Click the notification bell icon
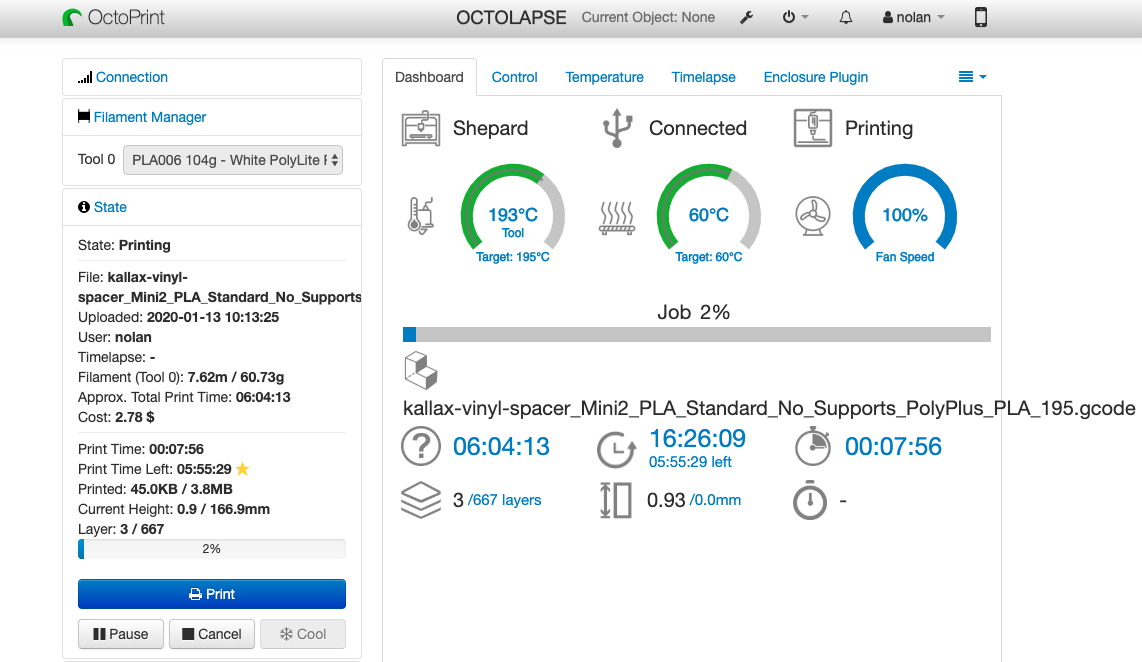This screenshot has width=1142, height=662. tap(845, 17)
